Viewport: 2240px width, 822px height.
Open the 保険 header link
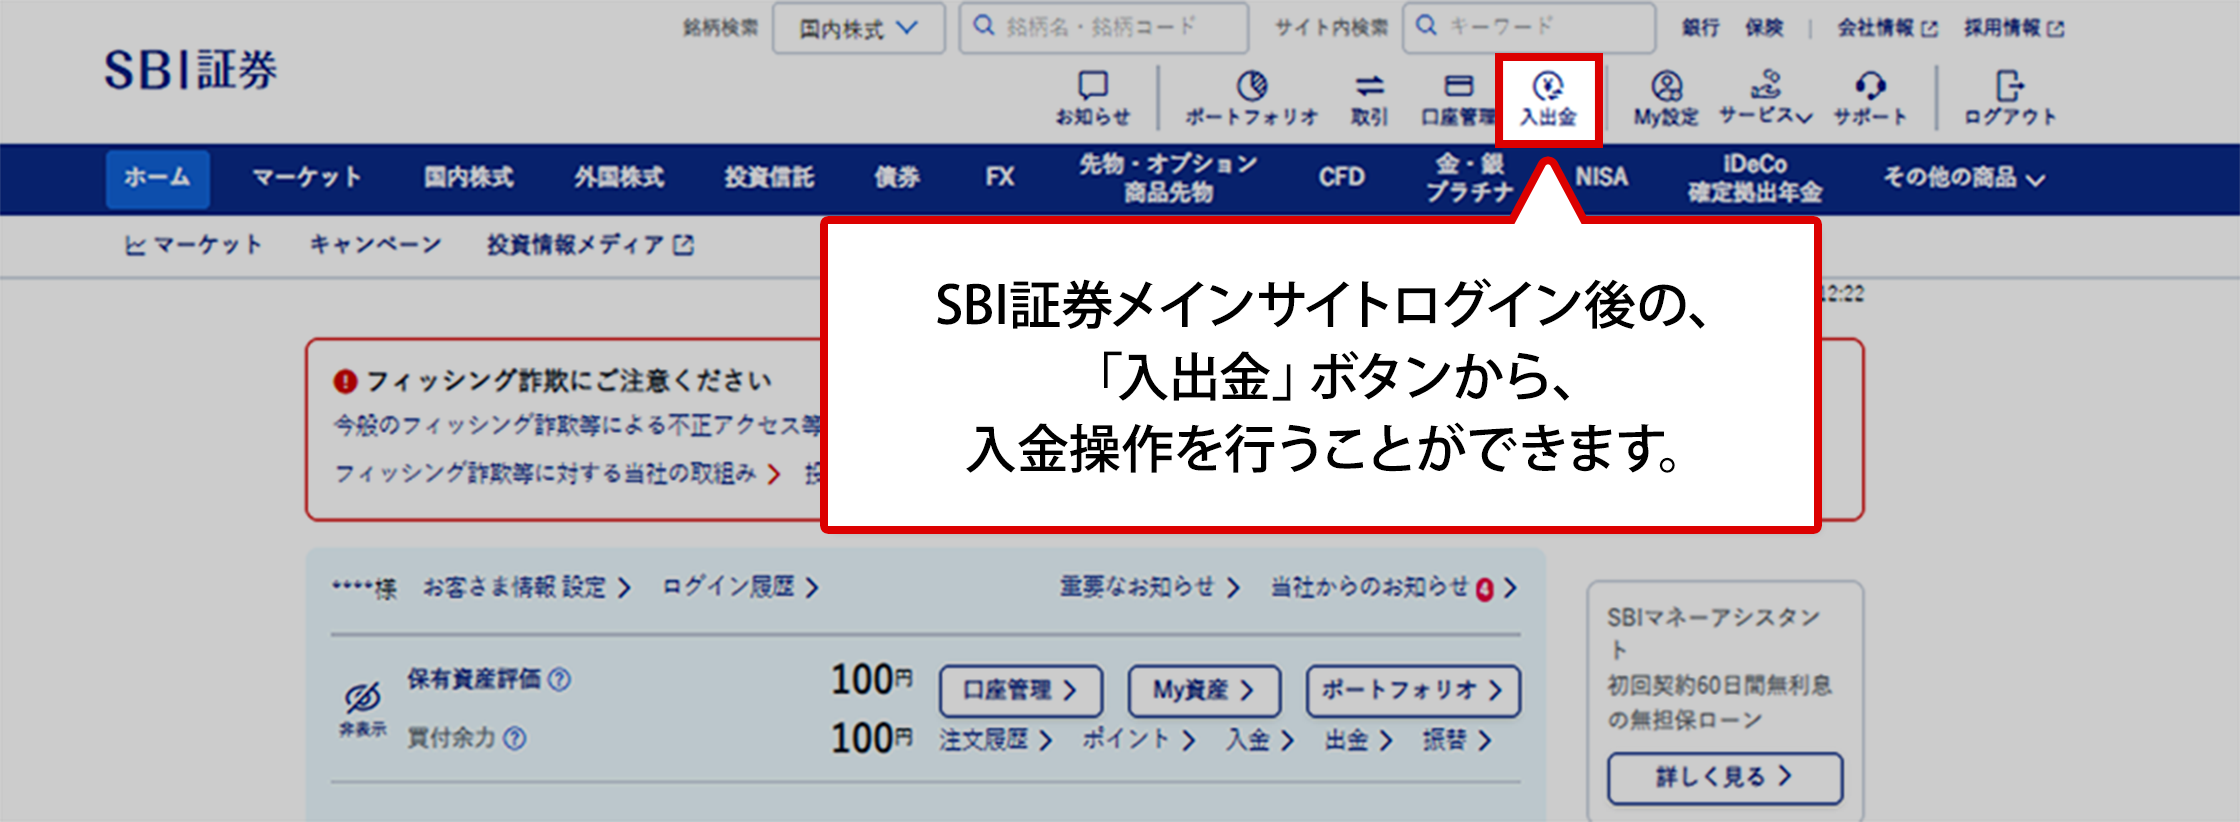[x=1764, y=28]
